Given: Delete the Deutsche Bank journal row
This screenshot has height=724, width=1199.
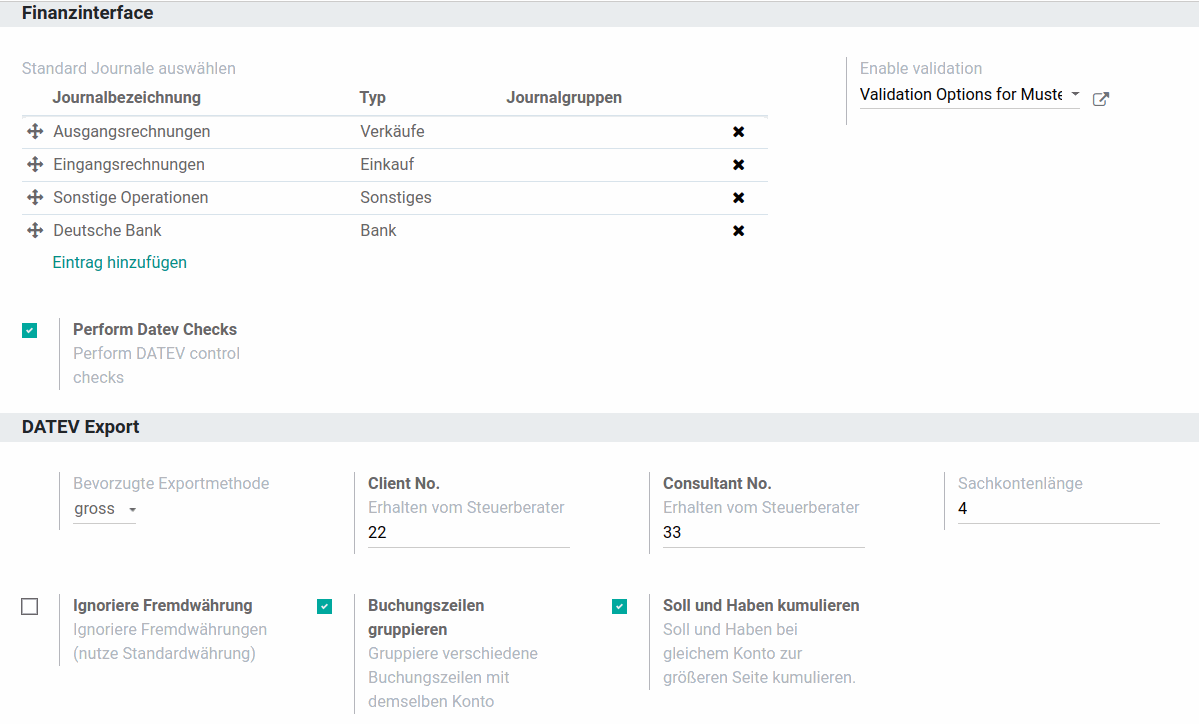Looking at the screenshot, I should pyautogui.click(x=739, y=230).
